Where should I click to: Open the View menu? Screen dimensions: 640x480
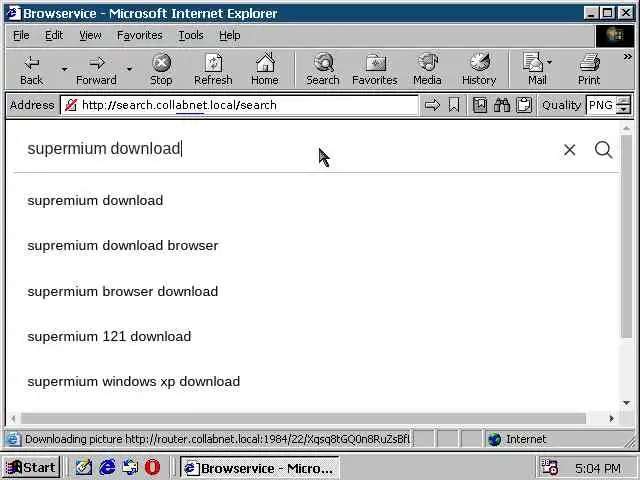pyautogui.click(x=90, y=36)
